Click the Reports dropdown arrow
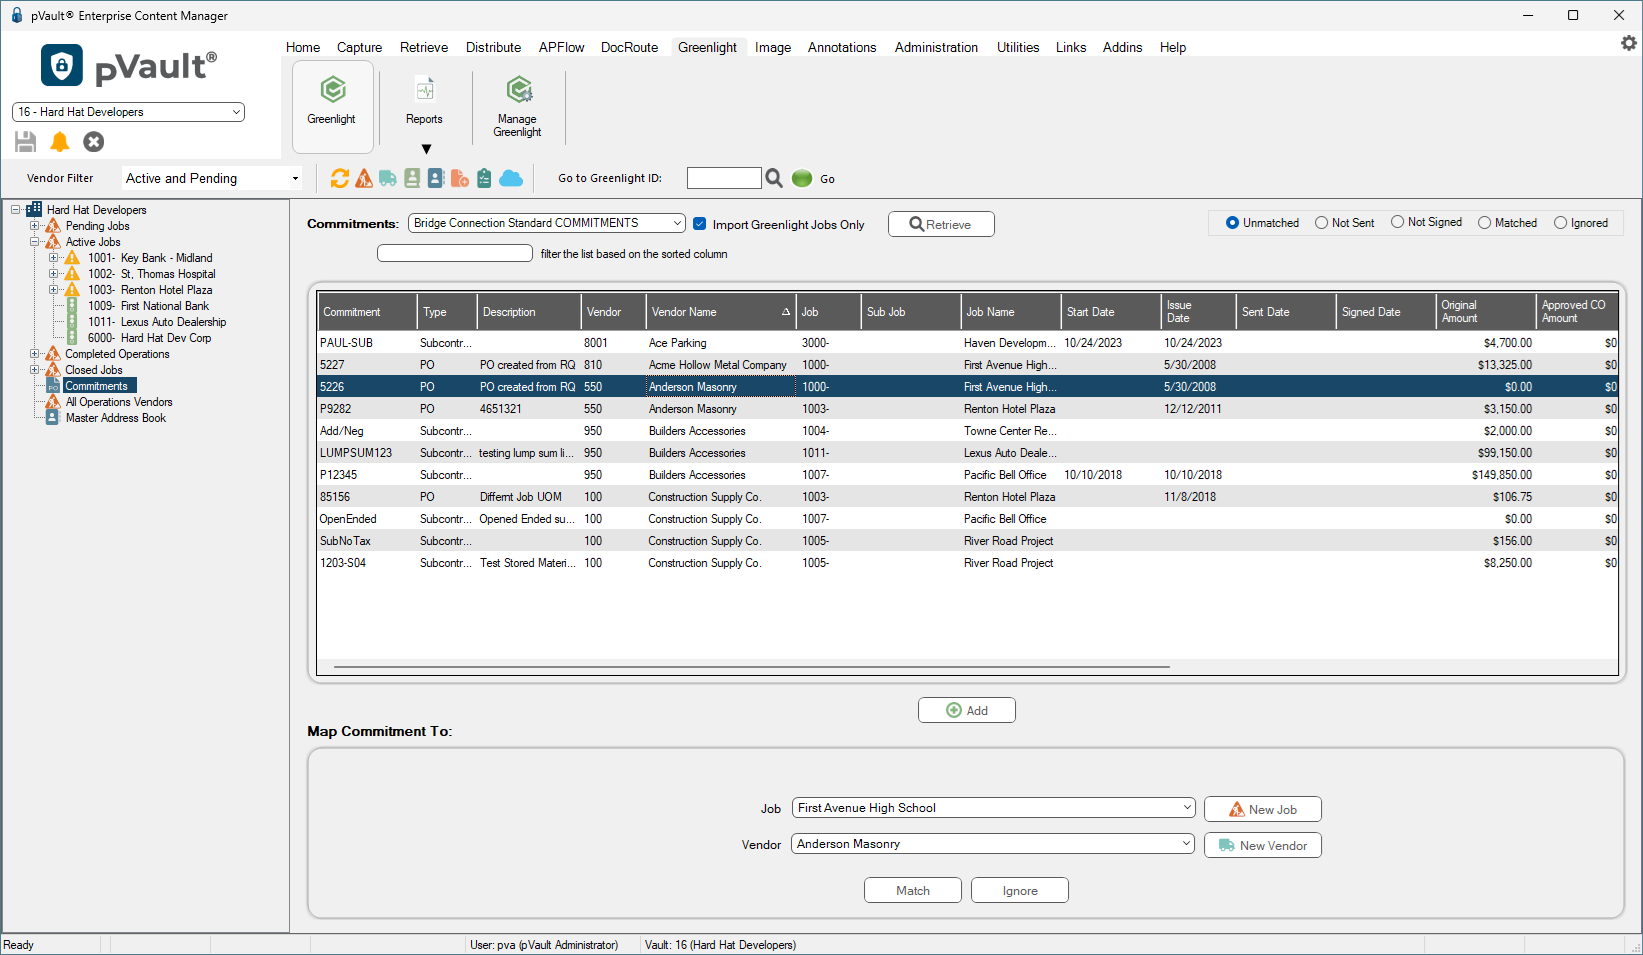 [x=426, y=149]
